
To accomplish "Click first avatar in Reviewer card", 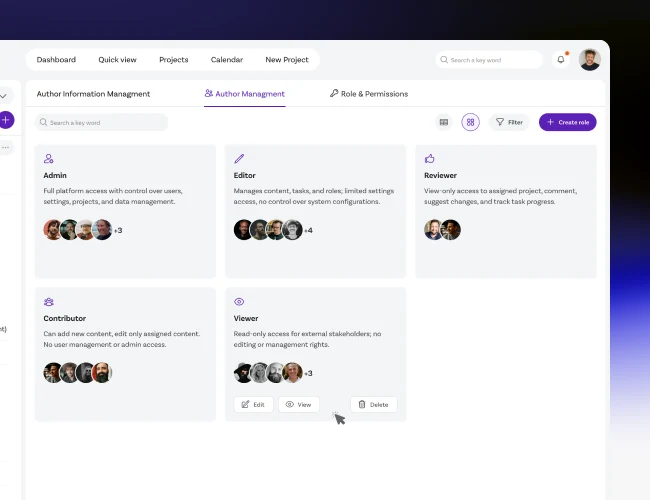I will tap(434, 230).
